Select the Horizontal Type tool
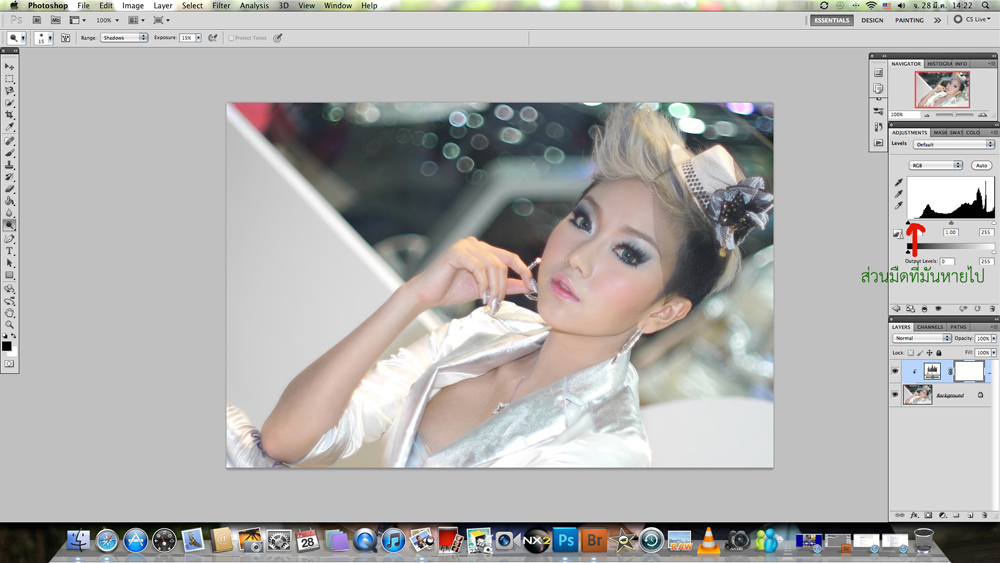Screen dimensions: 1000x563 pos(10,251)
